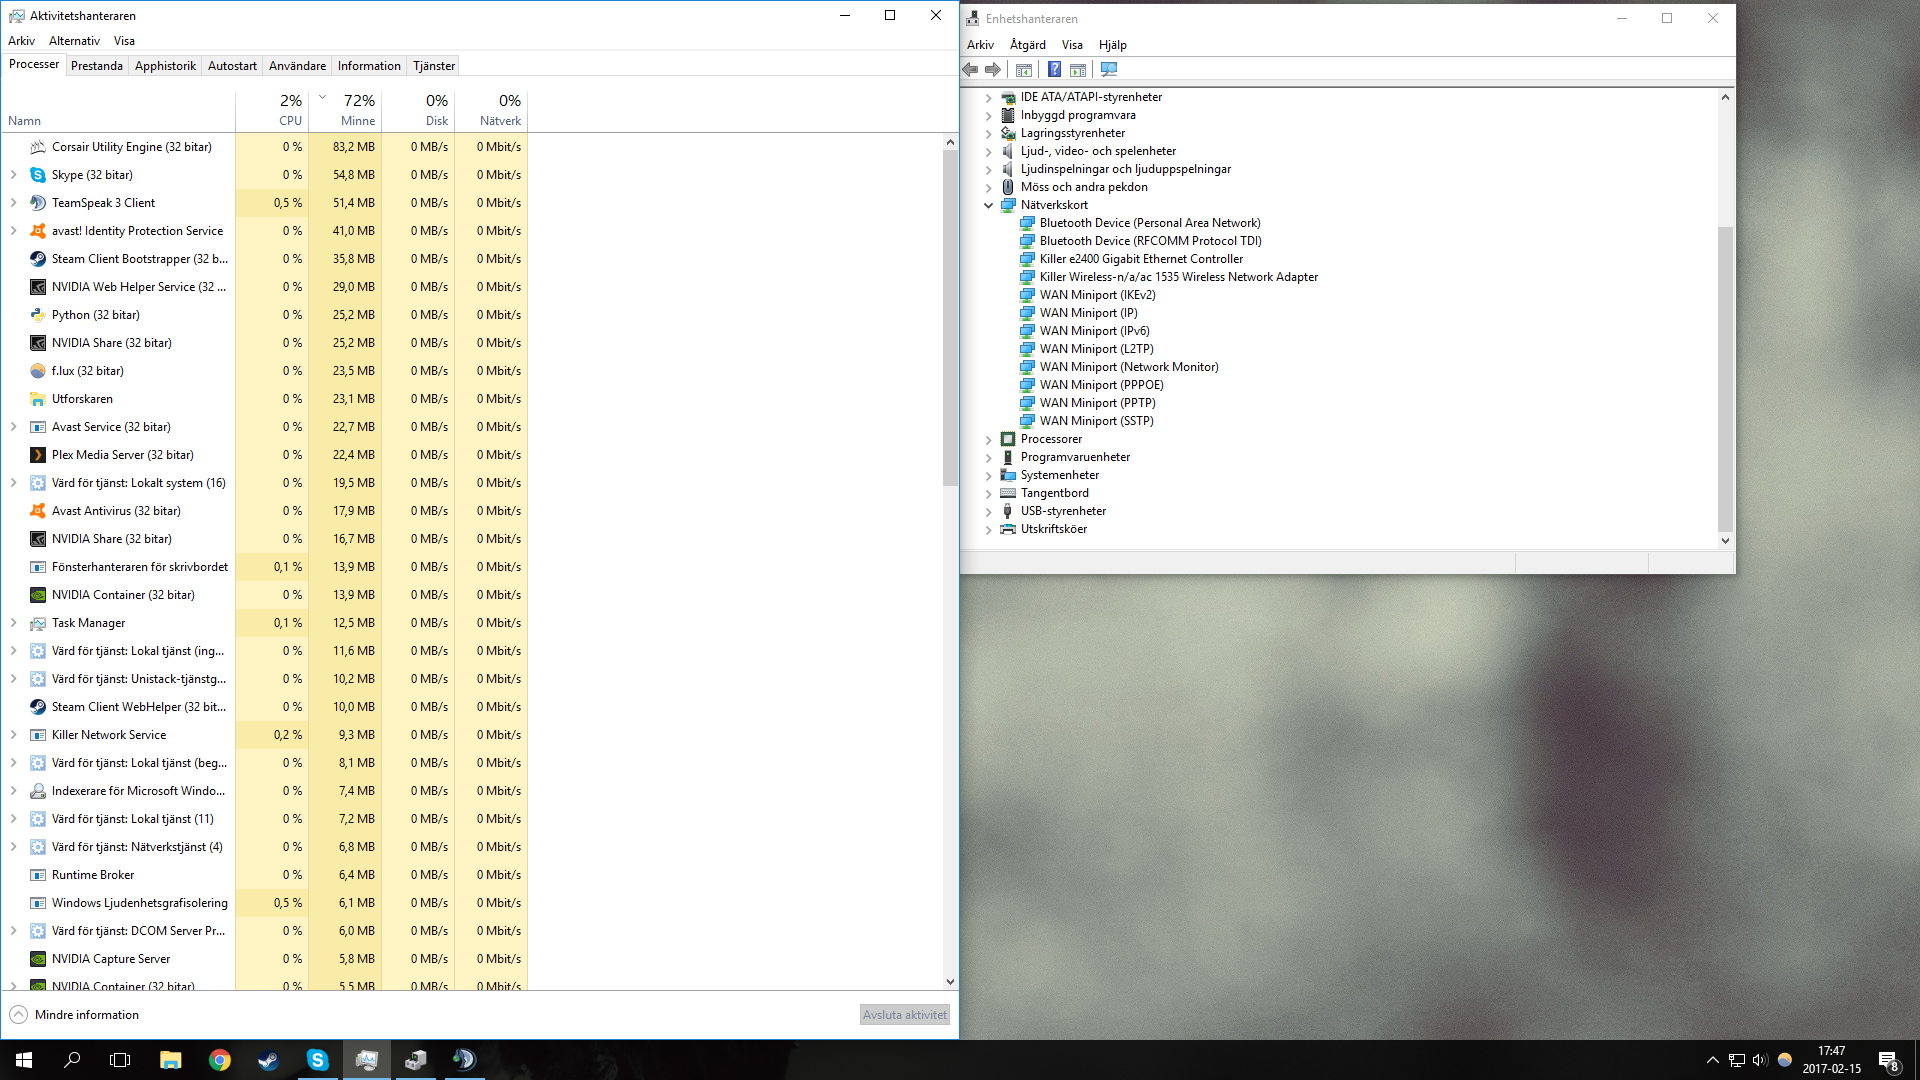This screenshot has height=1080, width=1920.
Task: Click scroll-down arrow of the process list
Action: (x=950, y=982)
